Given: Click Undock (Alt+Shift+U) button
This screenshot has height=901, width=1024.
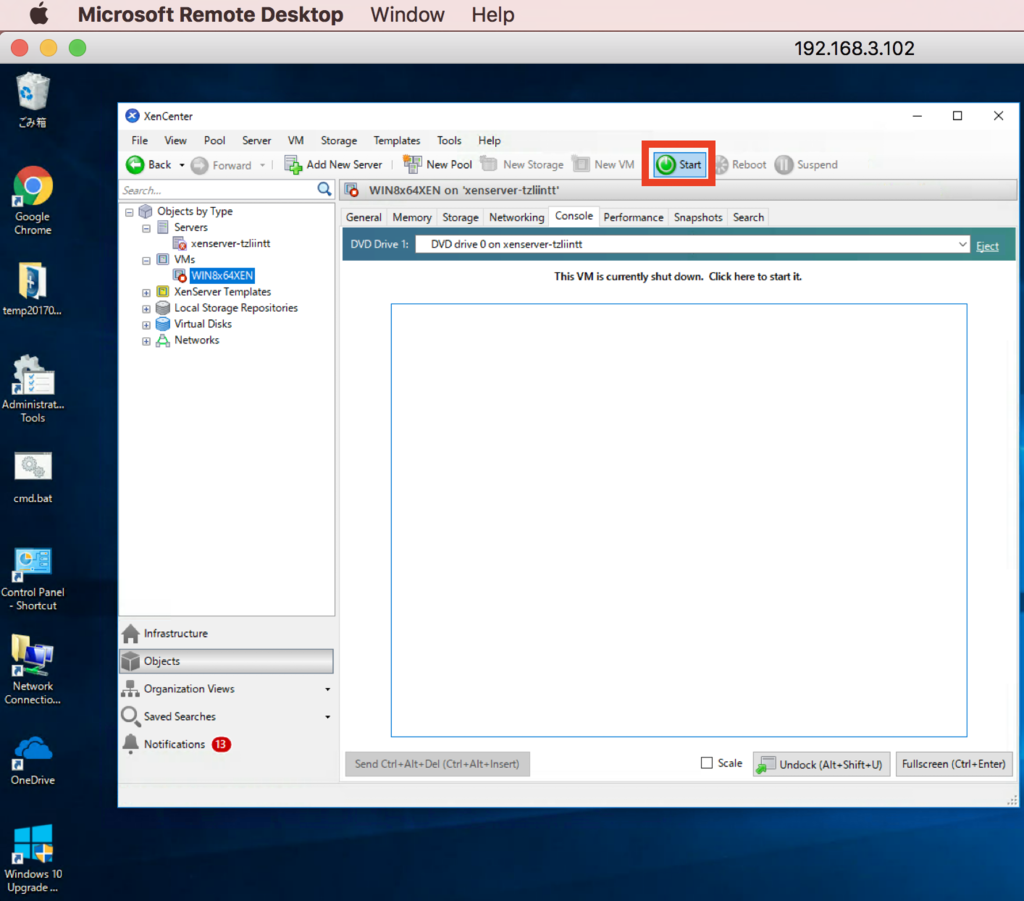Looking at the screenshot, I should tap(820, 764).
